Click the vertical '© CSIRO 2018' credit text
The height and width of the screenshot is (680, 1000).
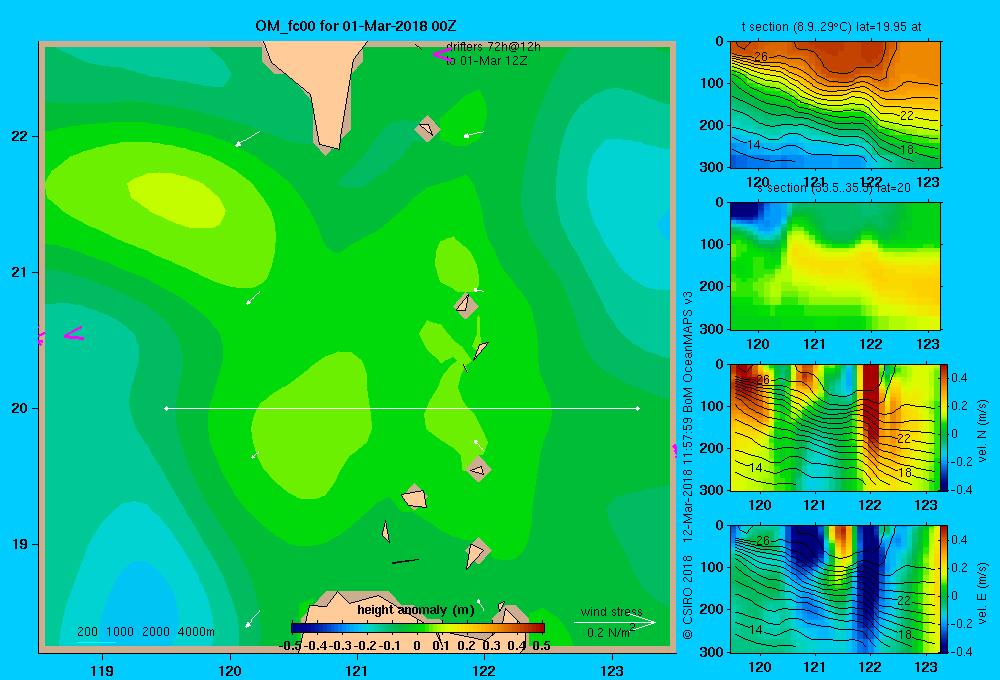tap(688, 597)
